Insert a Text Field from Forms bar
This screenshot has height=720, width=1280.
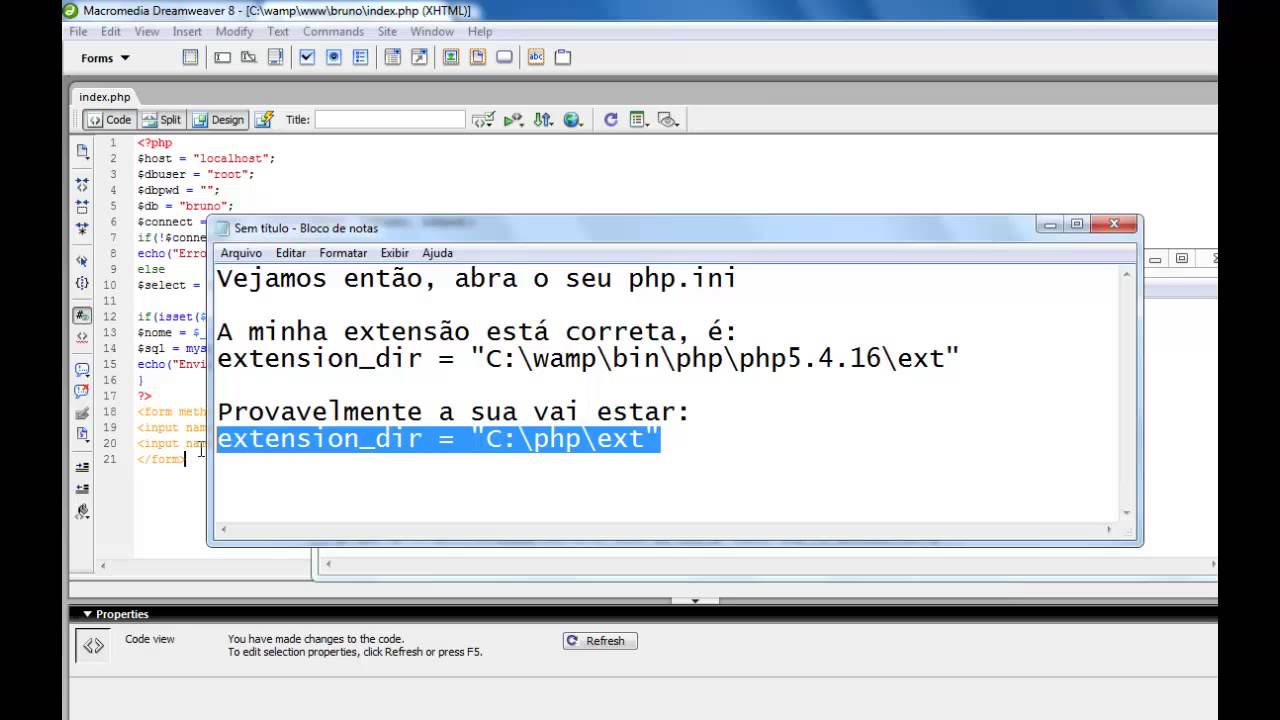pos(222,58)
